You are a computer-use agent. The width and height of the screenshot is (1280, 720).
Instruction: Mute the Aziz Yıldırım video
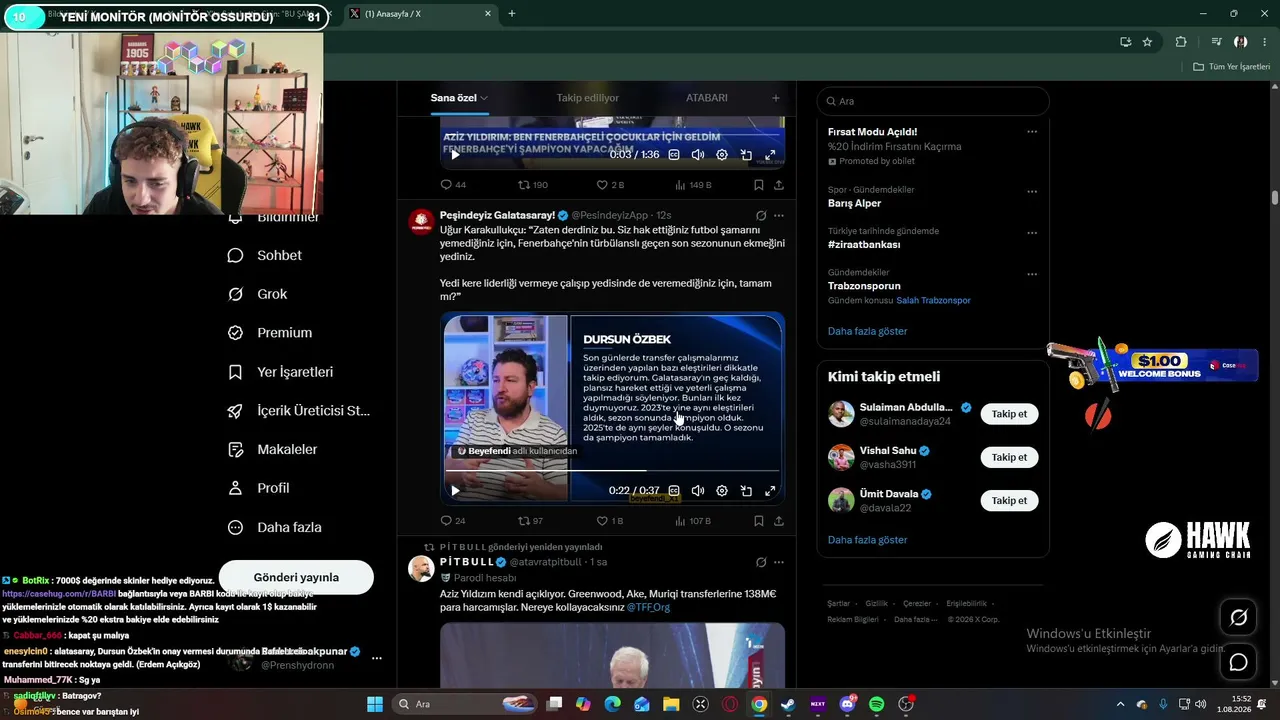click(x=698, y=155)
